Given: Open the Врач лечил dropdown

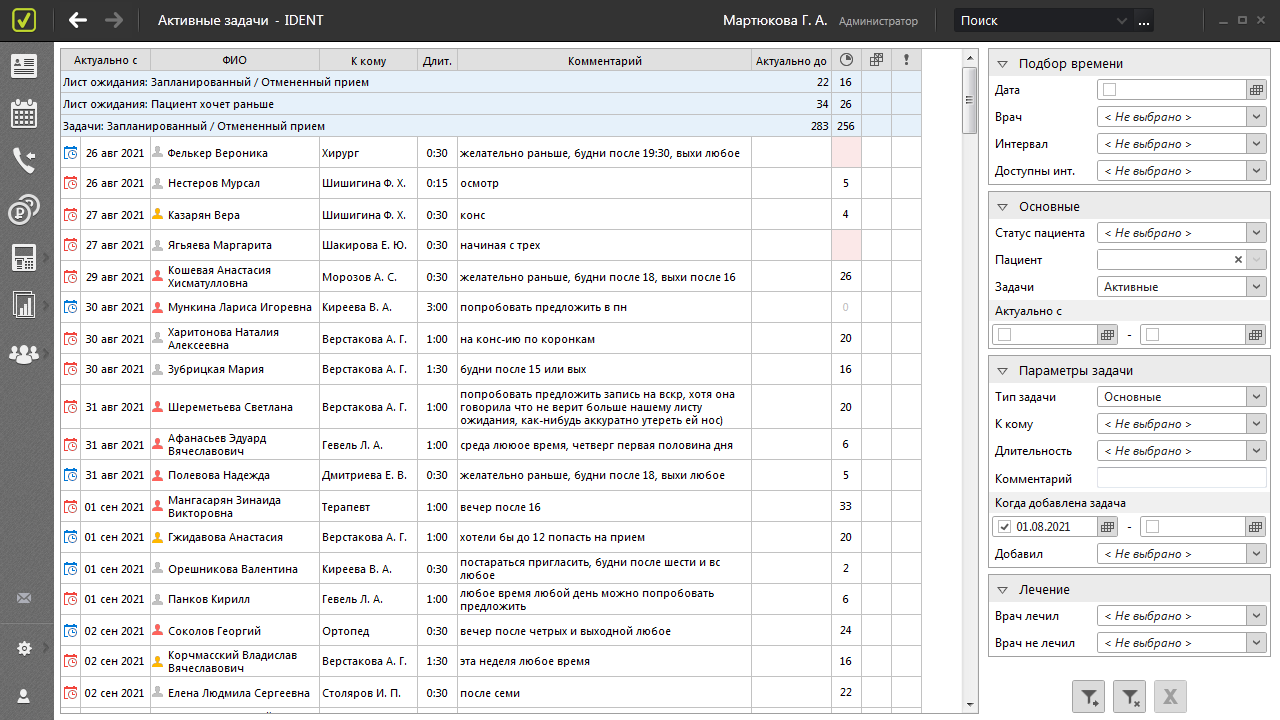Looking at the screenshot, I should pyautogui.click(x=1182, y=616).
